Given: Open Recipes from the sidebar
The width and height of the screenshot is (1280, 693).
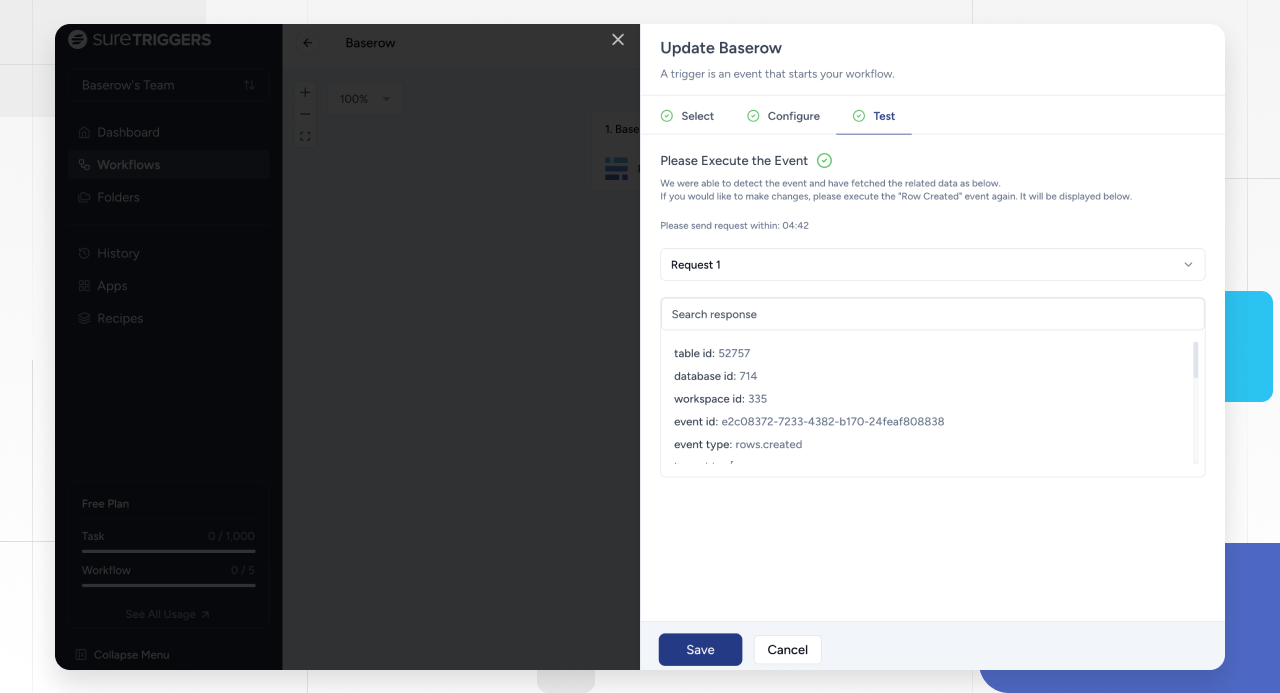Looking at the screenshot, I should 169,318.
